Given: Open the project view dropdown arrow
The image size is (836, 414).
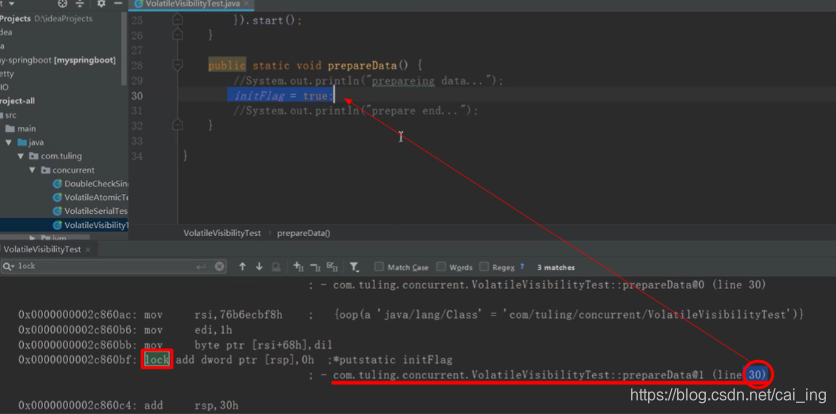Looking at the screenshot, I should point(11,4).
